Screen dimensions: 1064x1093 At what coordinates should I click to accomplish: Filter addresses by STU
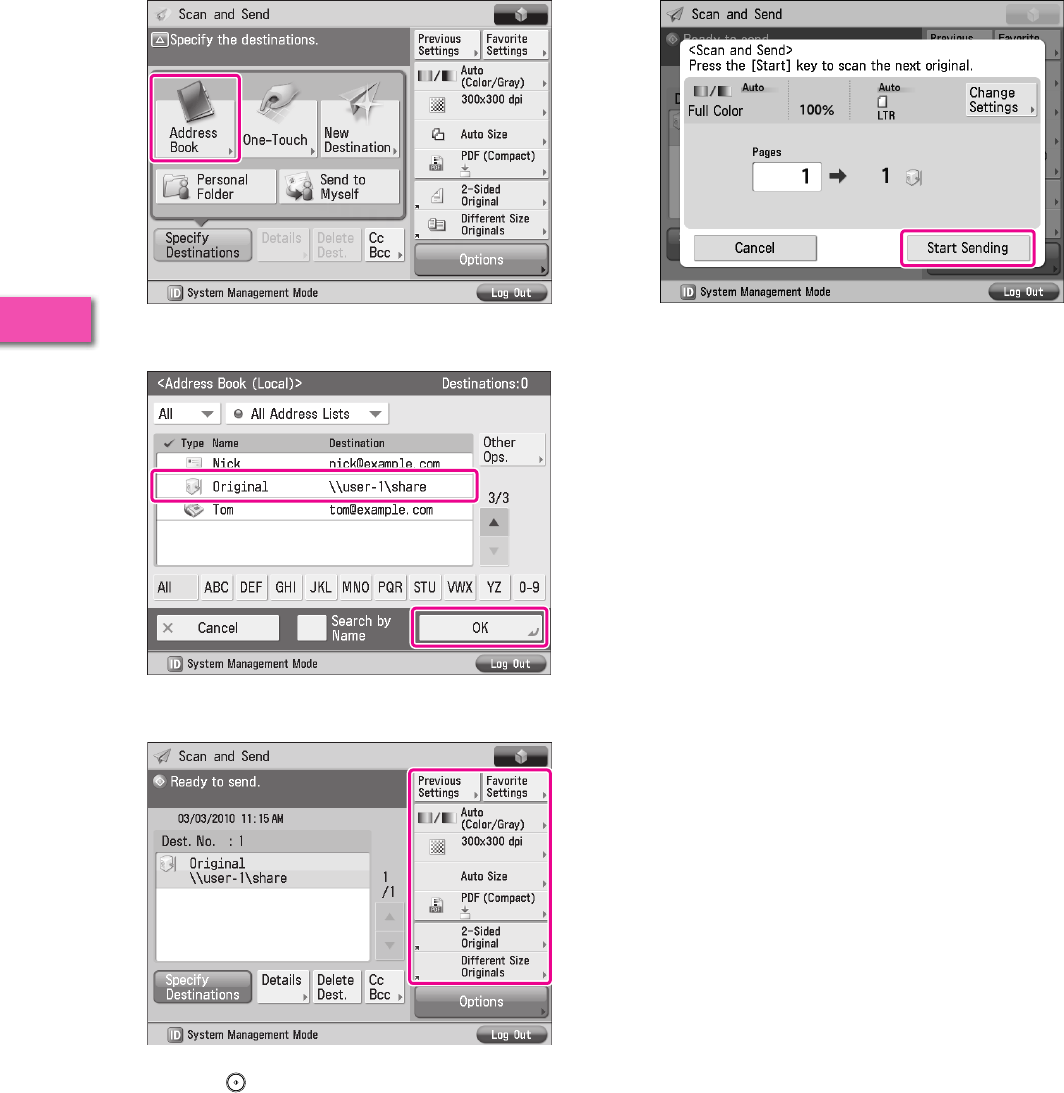pos(425,588)
